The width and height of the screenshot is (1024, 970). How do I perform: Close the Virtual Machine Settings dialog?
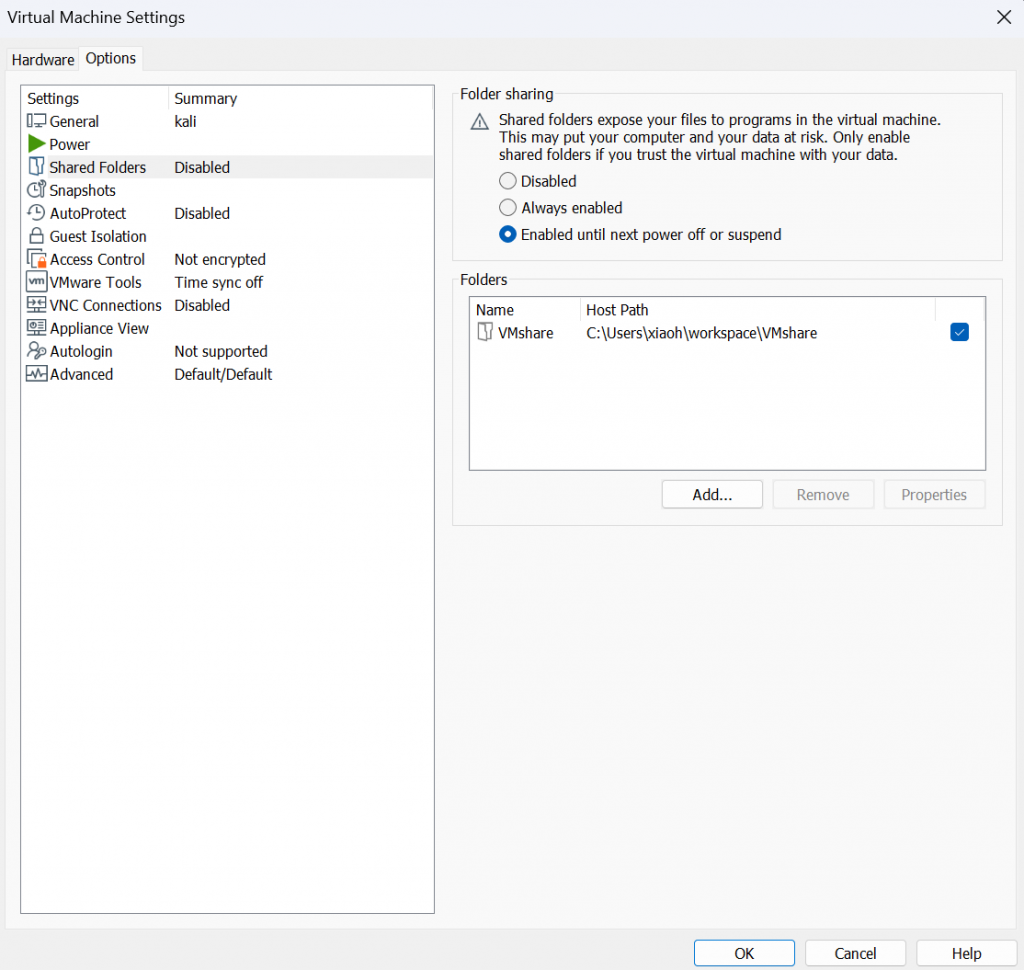1004,17
